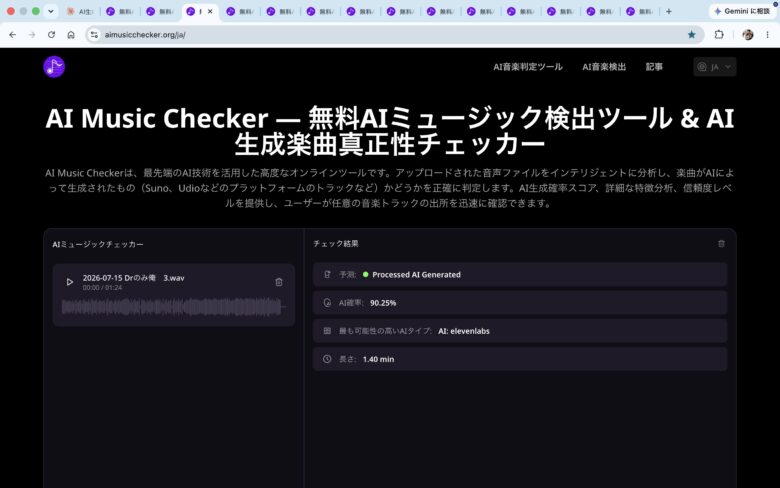Click the AIミュージックチェッカー panel heading

point(98,244)
